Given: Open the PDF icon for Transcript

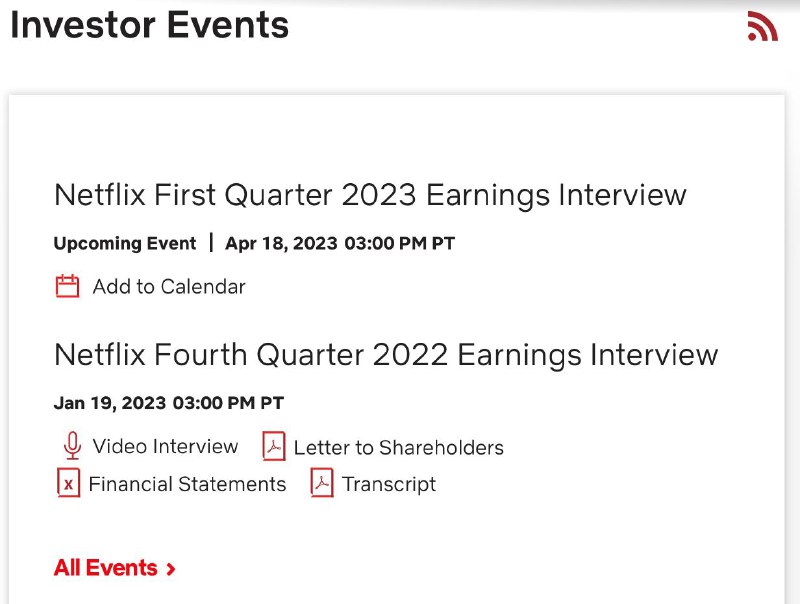Looking at the screenshot, I should pyautogui.click(x=321, y=484).
